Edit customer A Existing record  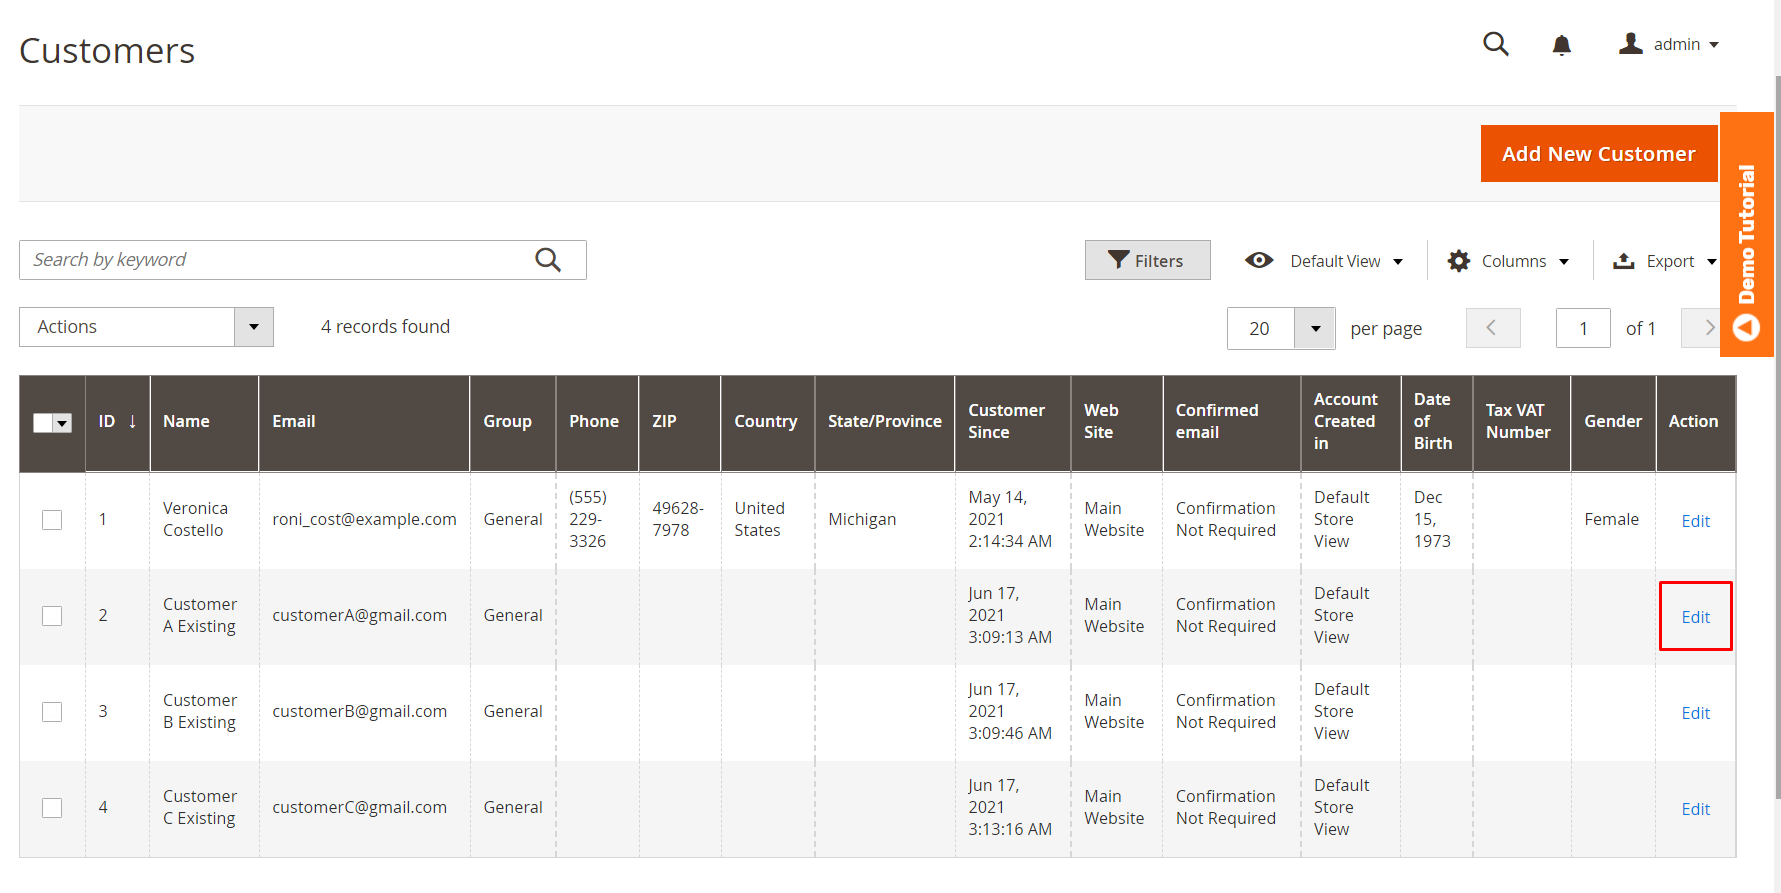[x=1695, y=617]
